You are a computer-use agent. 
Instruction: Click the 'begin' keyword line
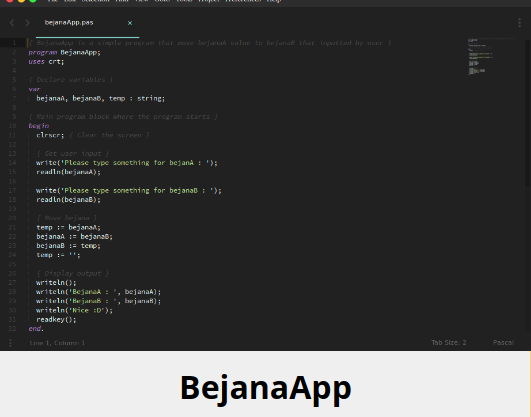(x=39, y=126)
